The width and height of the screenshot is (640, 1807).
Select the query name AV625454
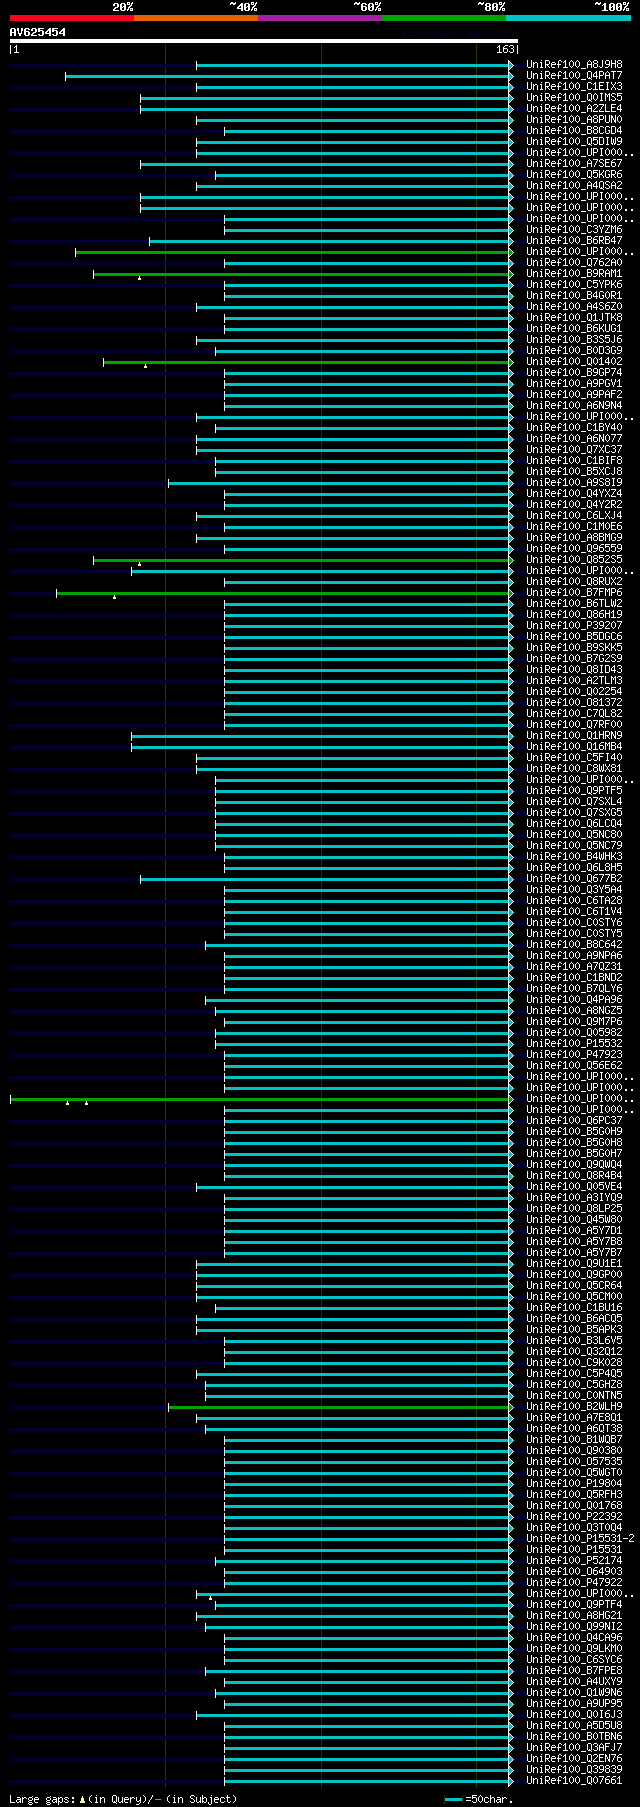pyautogui.click(x=38, y=32)
